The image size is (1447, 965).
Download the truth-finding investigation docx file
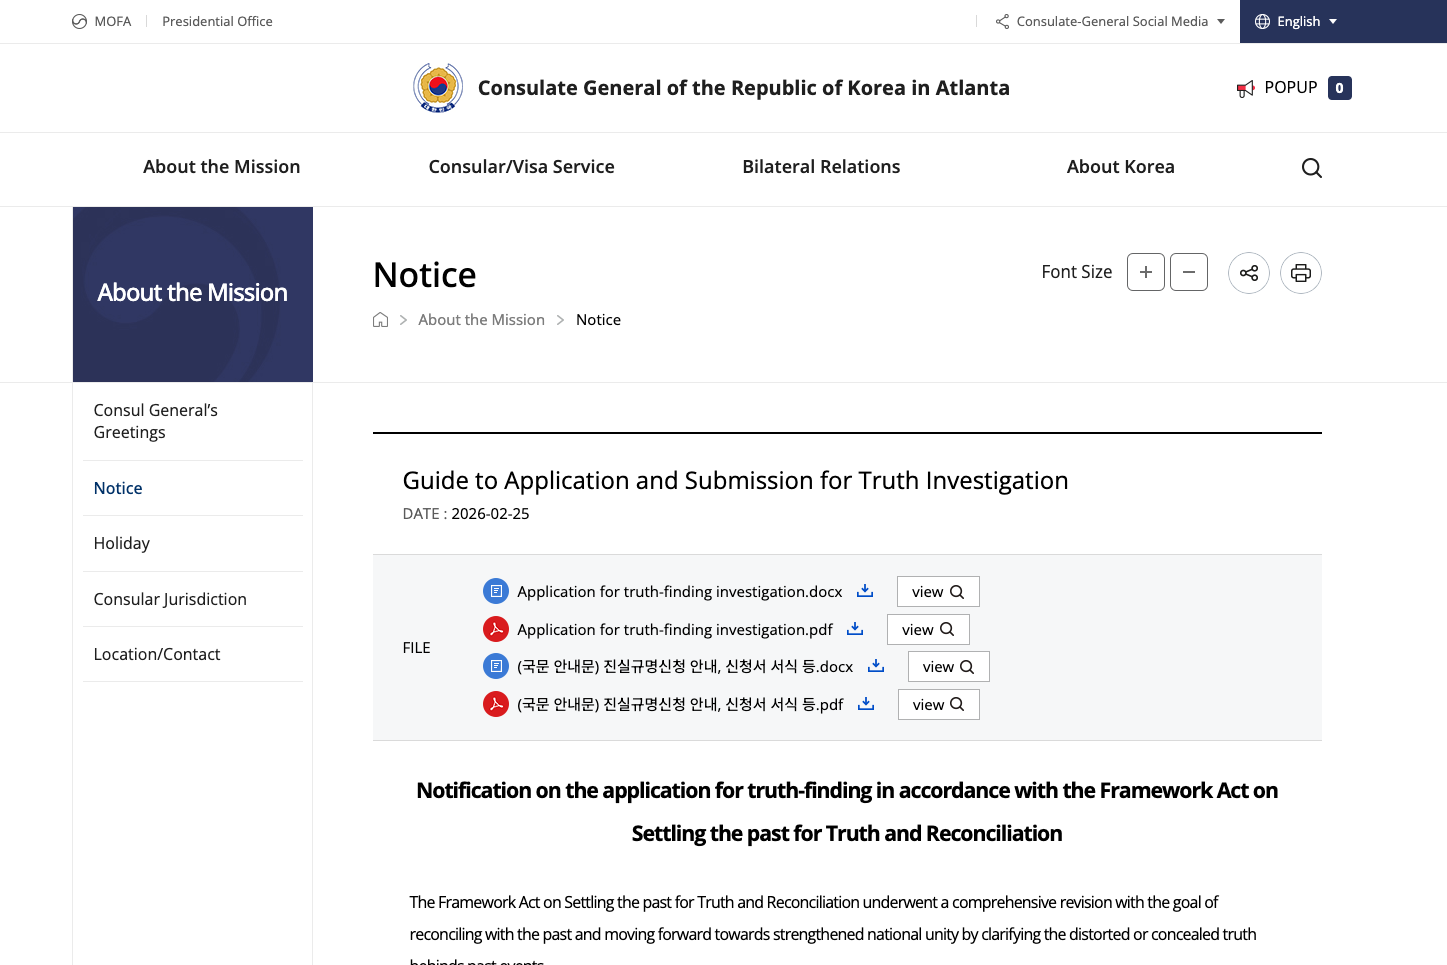tap(864, 591)
